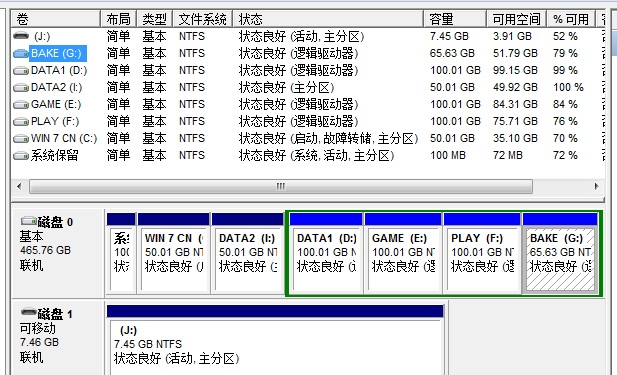This screenshot has height=375, width=617.
Task: Click status 状态良好 (系统, 活动, 主分区)
Action: [x=316, y=155]
